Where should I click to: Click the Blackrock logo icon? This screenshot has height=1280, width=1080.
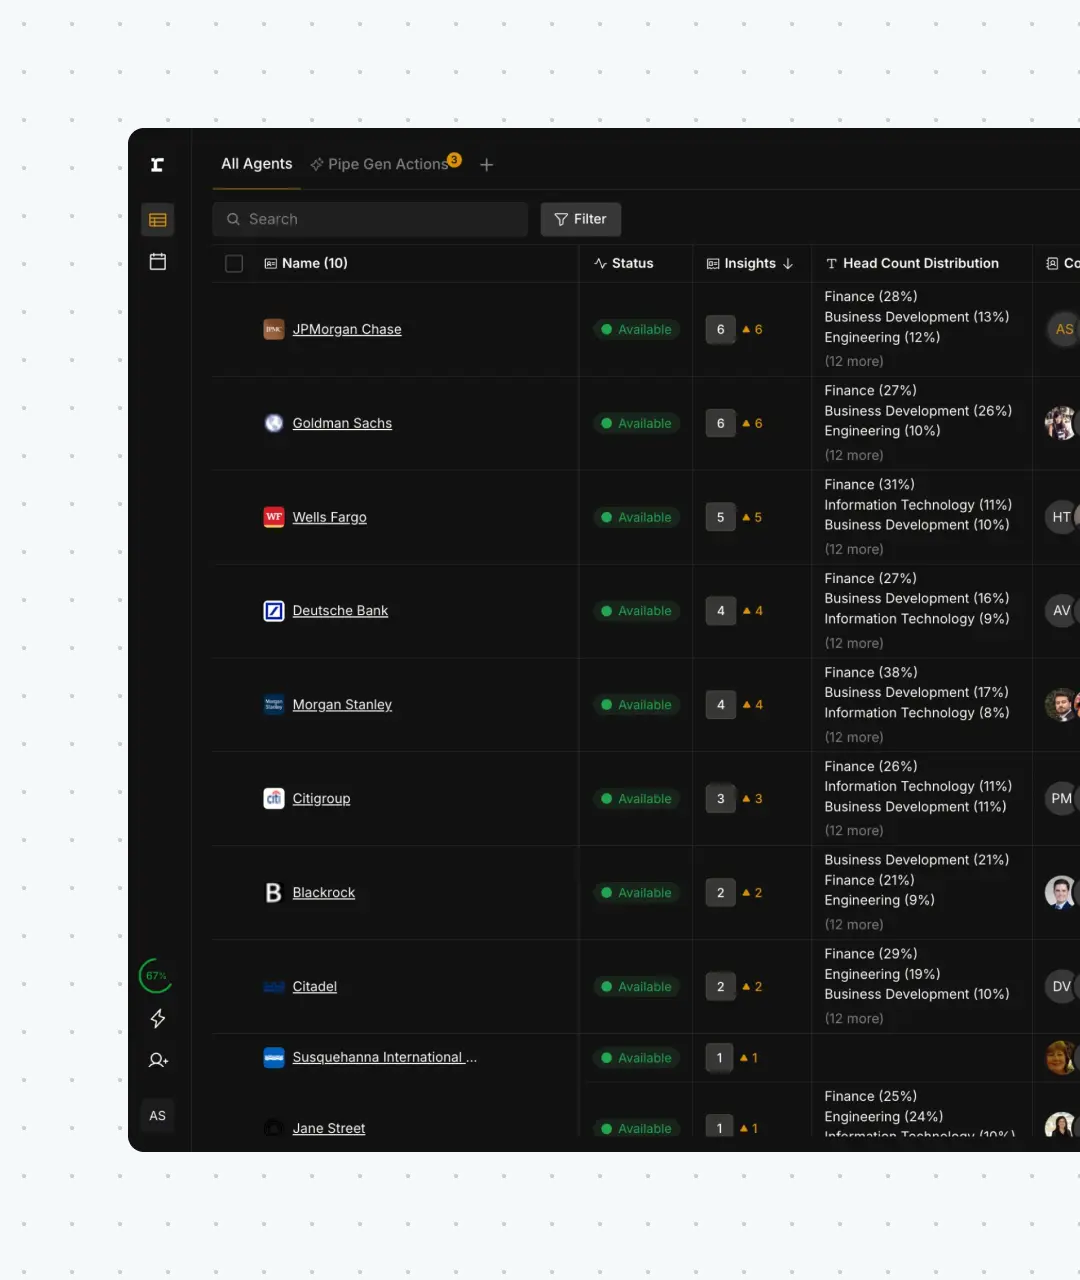tap(274, 893)
